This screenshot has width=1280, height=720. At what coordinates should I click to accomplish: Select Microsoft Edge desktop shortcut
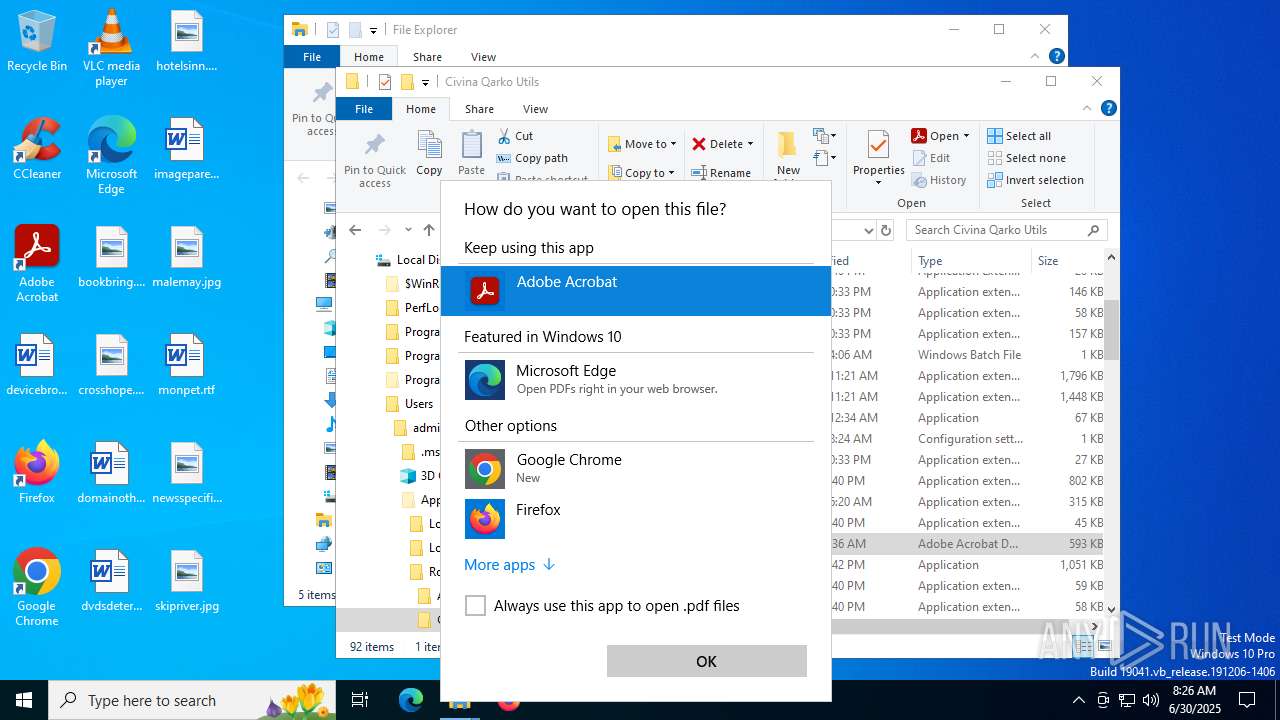click(111, 156)
